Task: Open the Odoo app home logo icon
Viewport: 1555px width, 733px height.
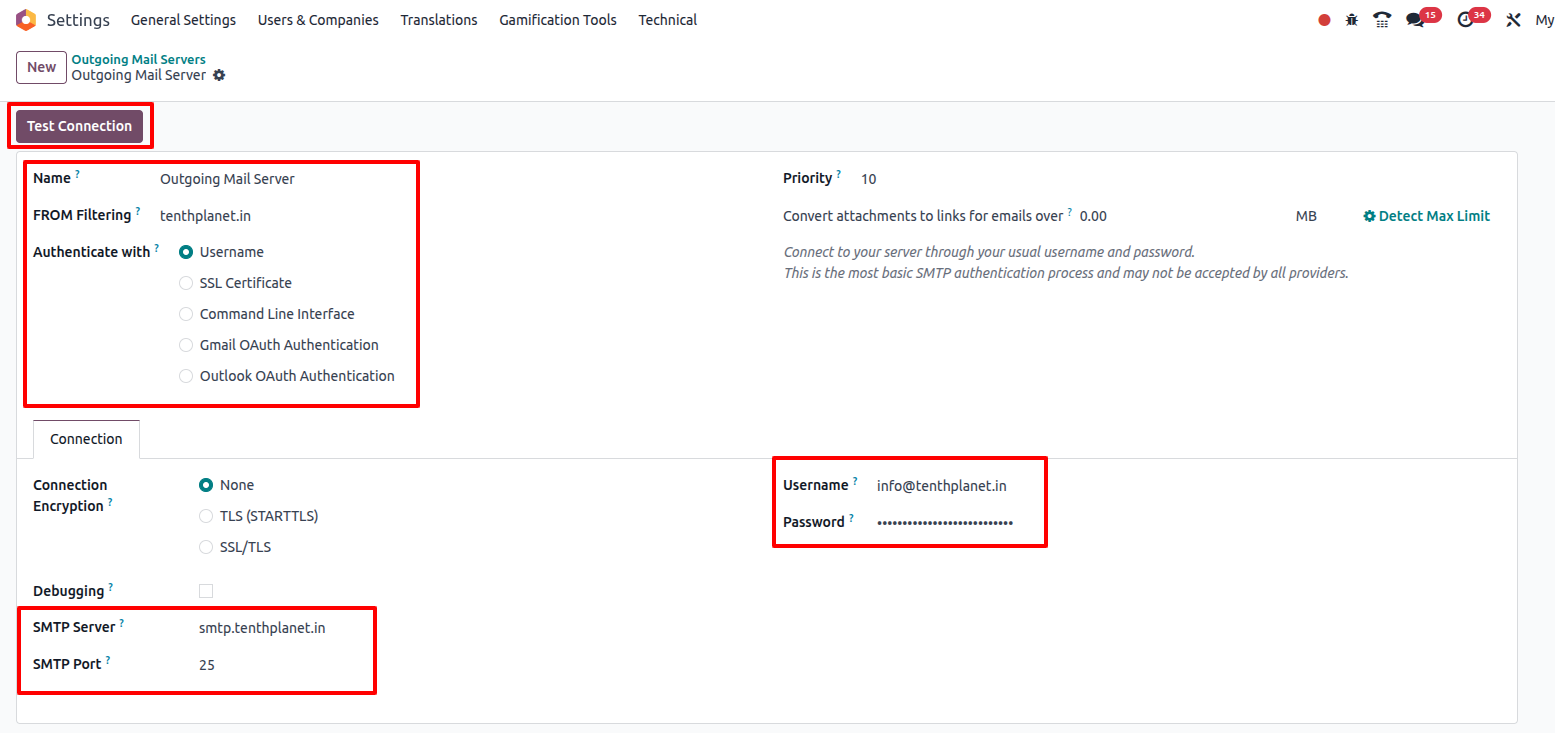Action: (25, 20)
